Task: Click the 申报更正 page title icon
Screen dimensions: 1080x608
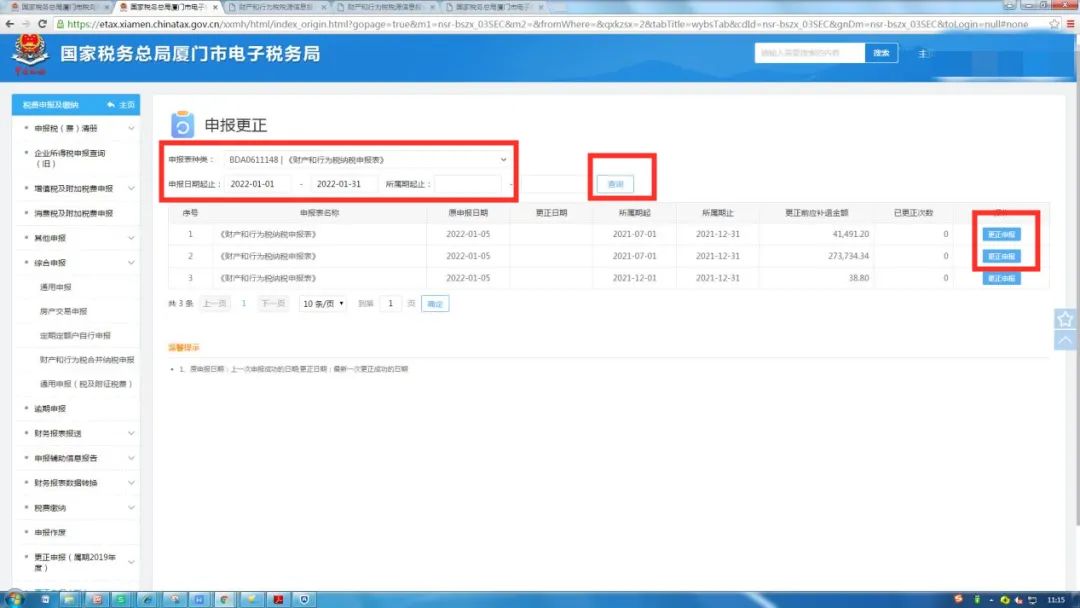Action: pyautogui.click(x=183, y=125)
